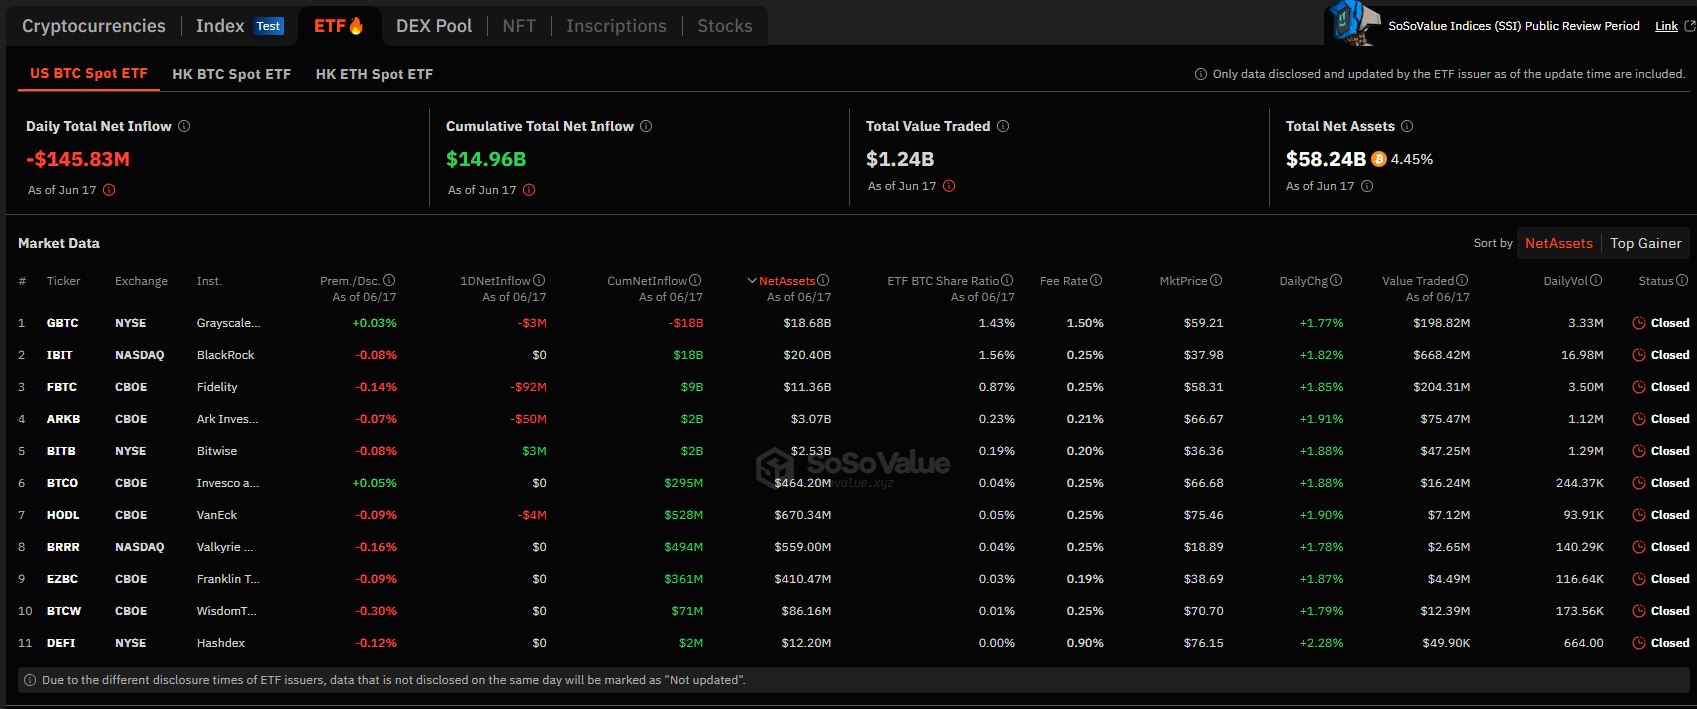Click the info icon before the issuer disclosure note
1697x709 pixels.
[1200, 74]
